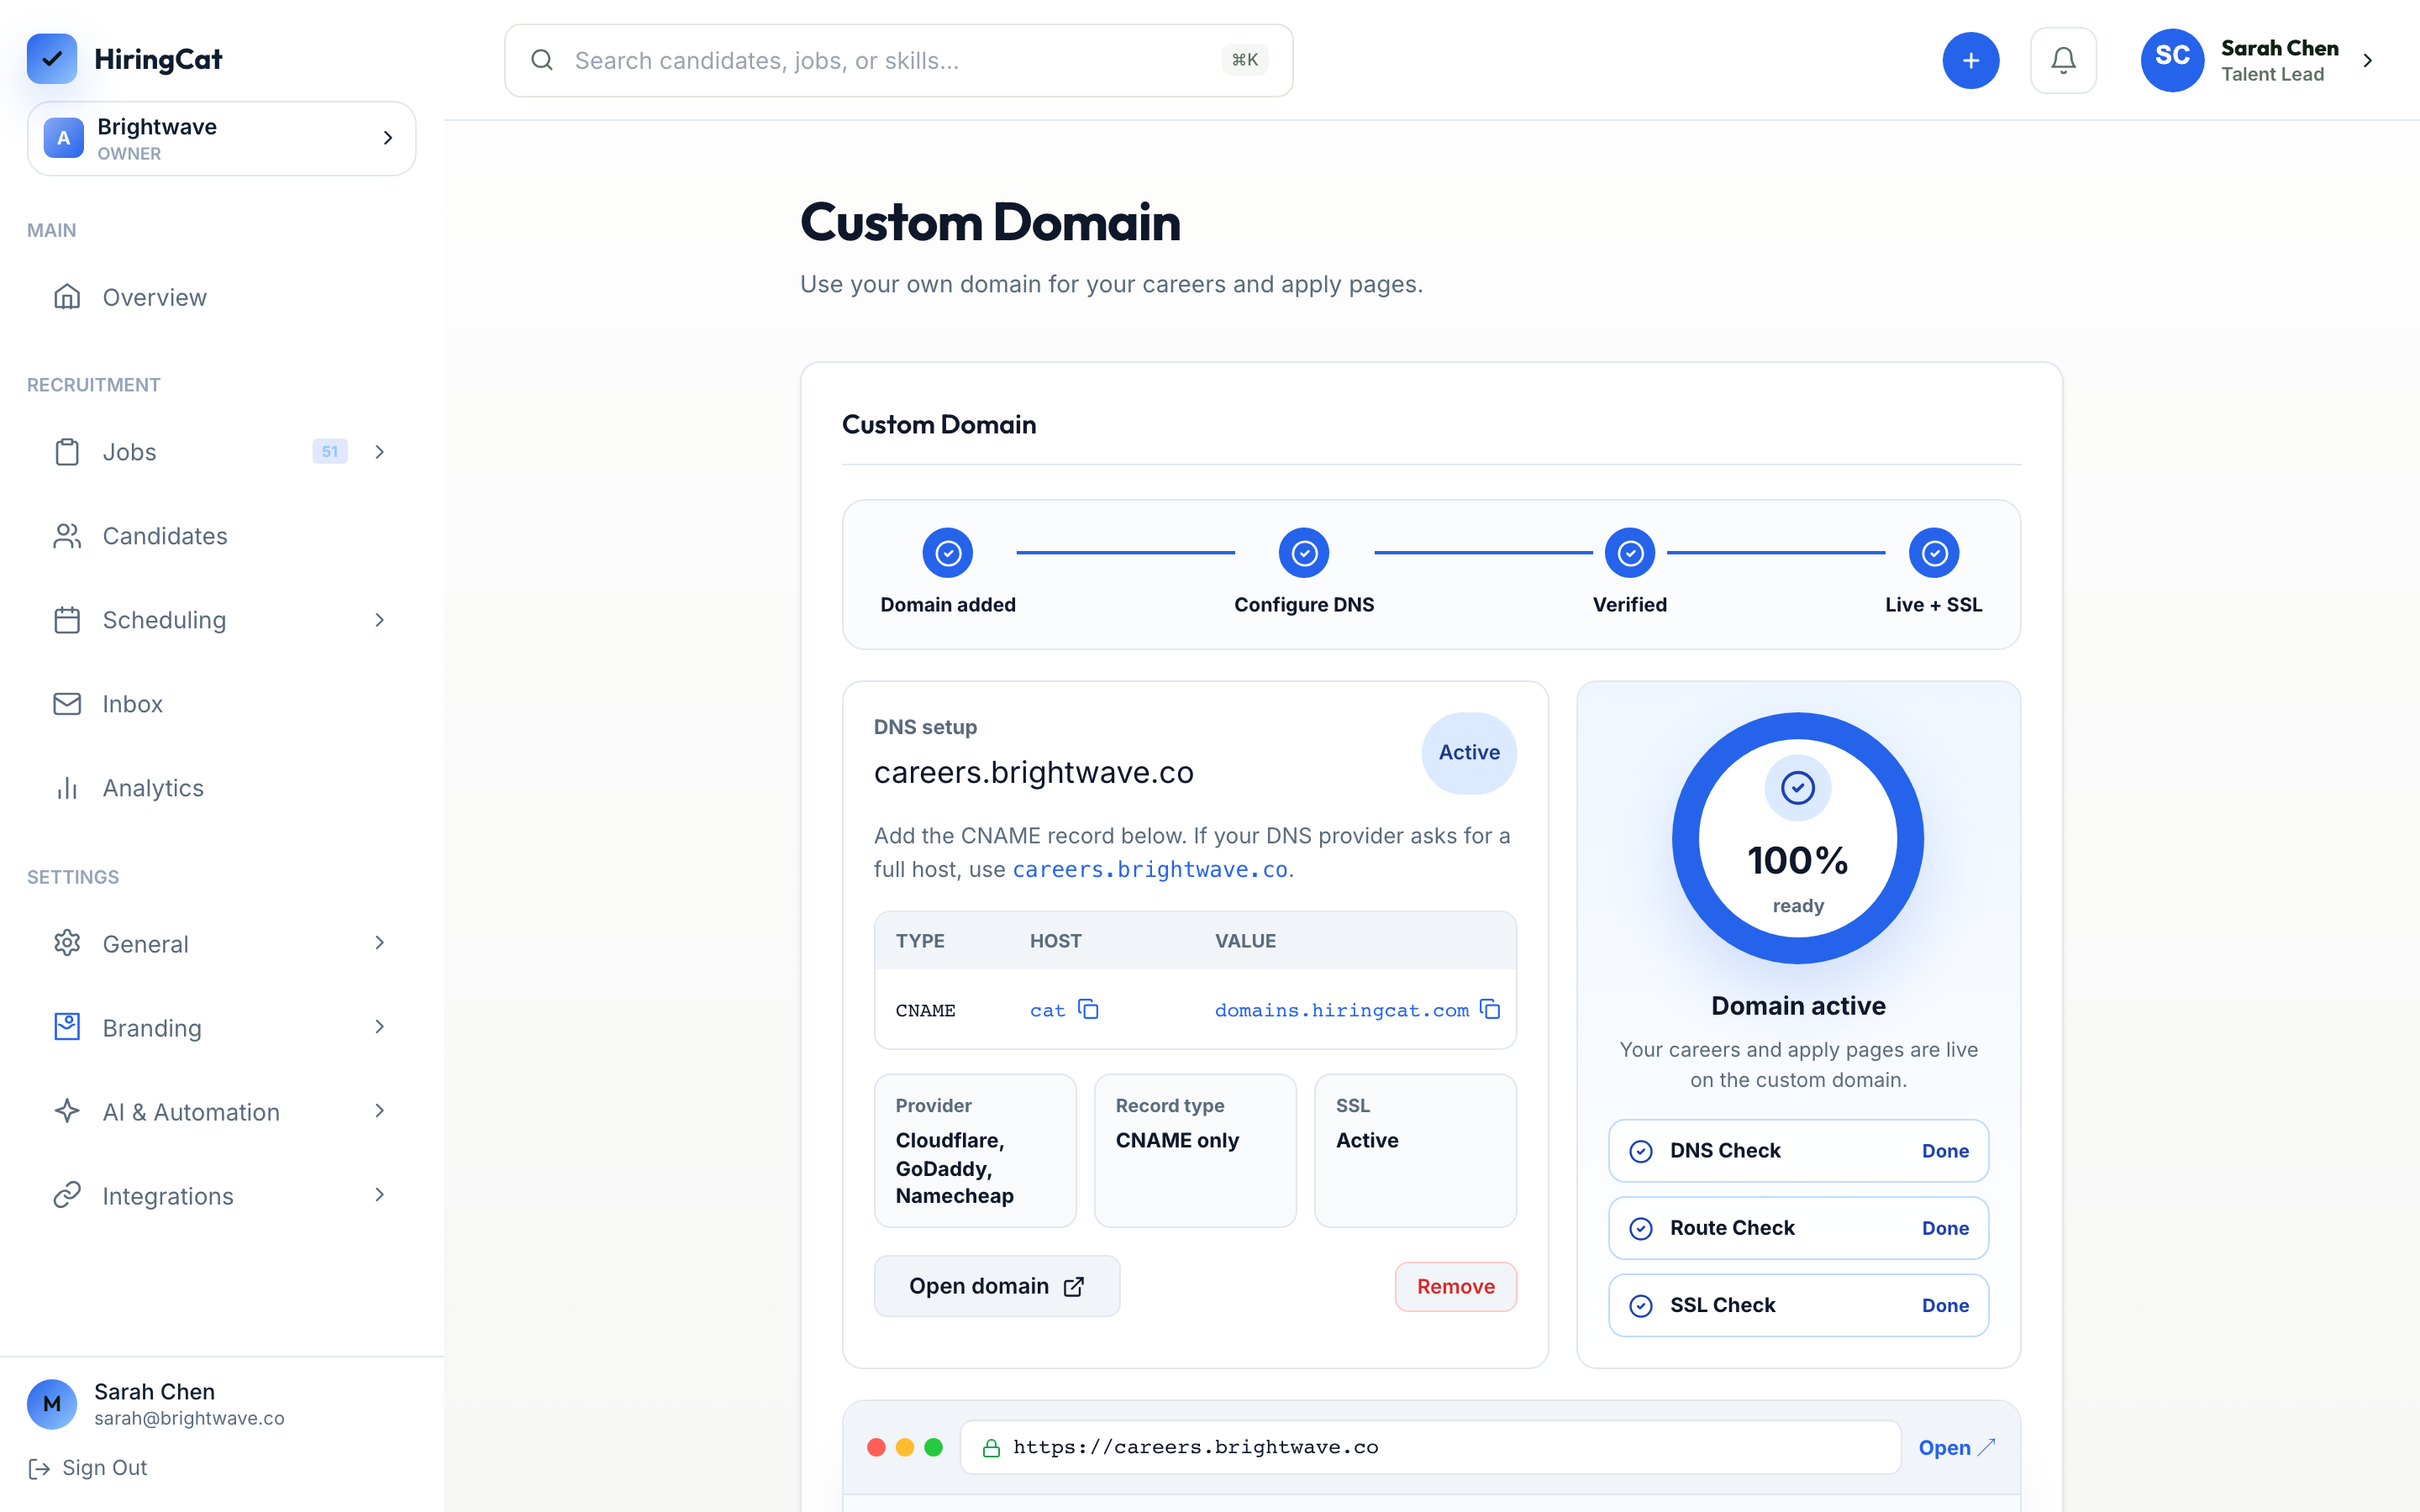Click the CNAME only record type value

click(1177, 1141)
